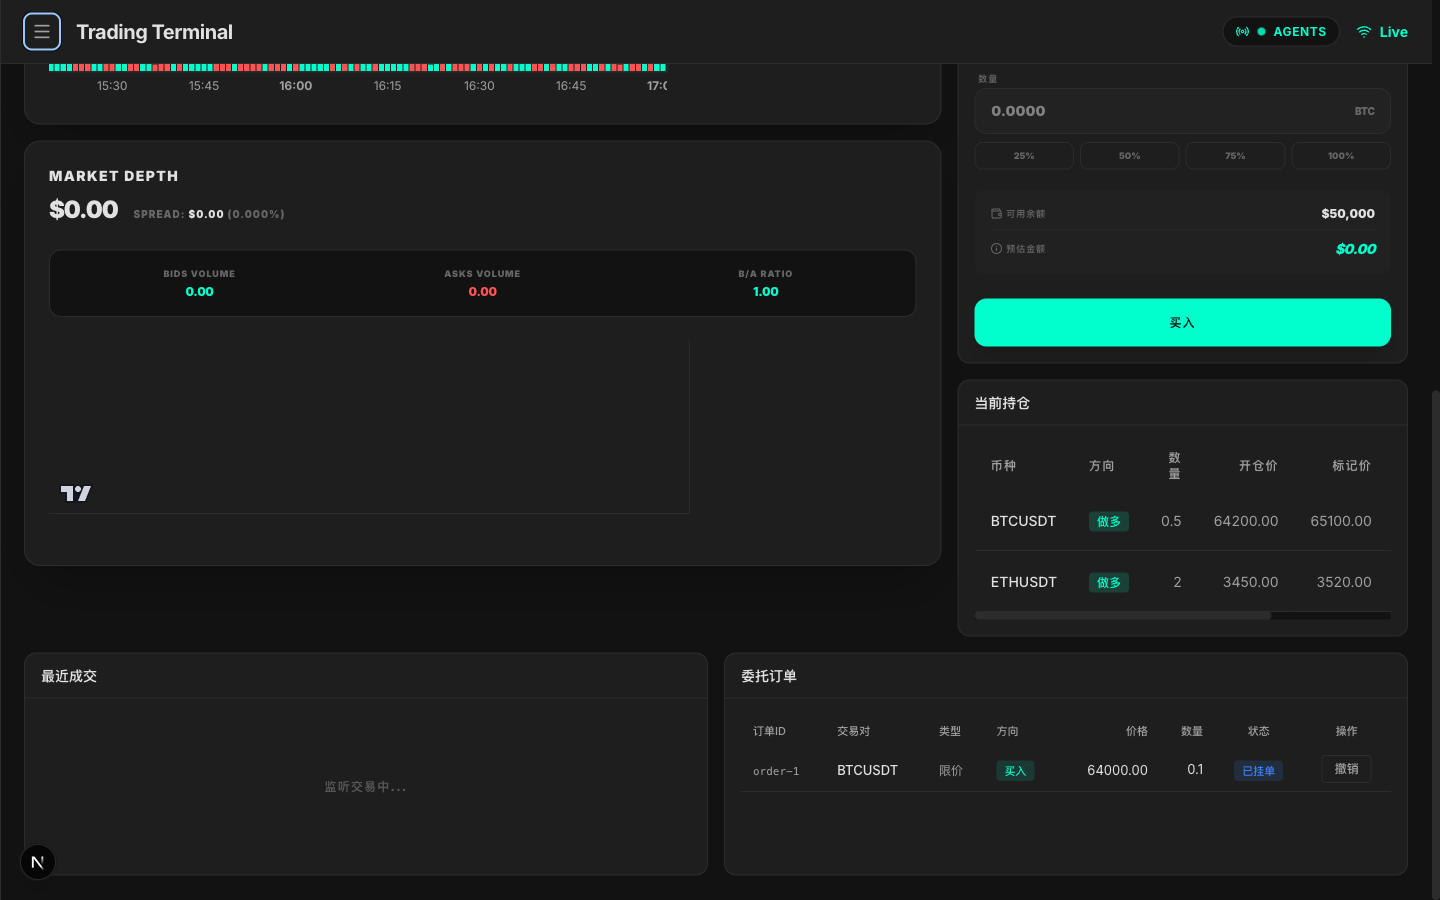1440x900 pixels.
Task: Select the ETHUSDT position row
Action: pyautogui.click(x=1182, y=582)
